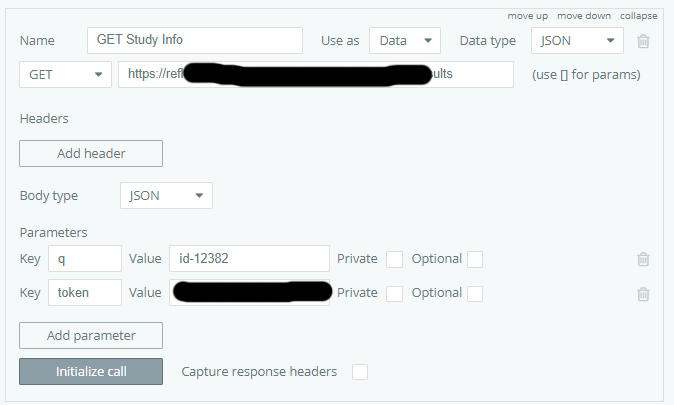674x405 pixels.
Task: Open the Use as dropdown
Action: pos(405,41)
